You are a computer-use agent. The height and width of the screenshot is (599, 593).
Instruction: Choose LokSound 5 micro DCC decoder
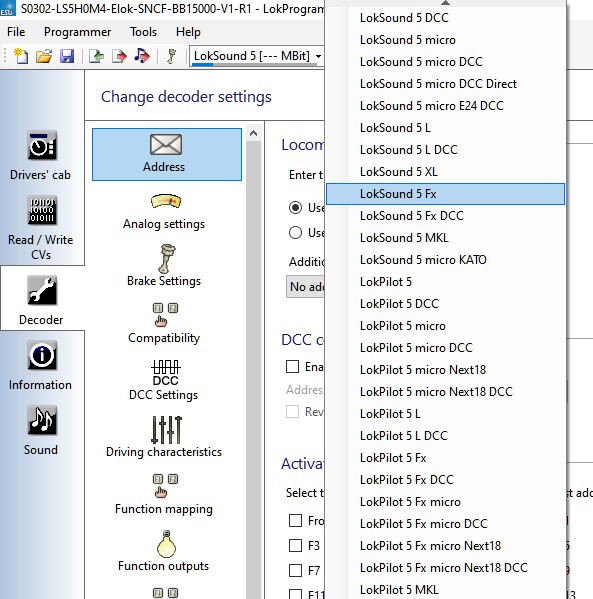point(445,62)
